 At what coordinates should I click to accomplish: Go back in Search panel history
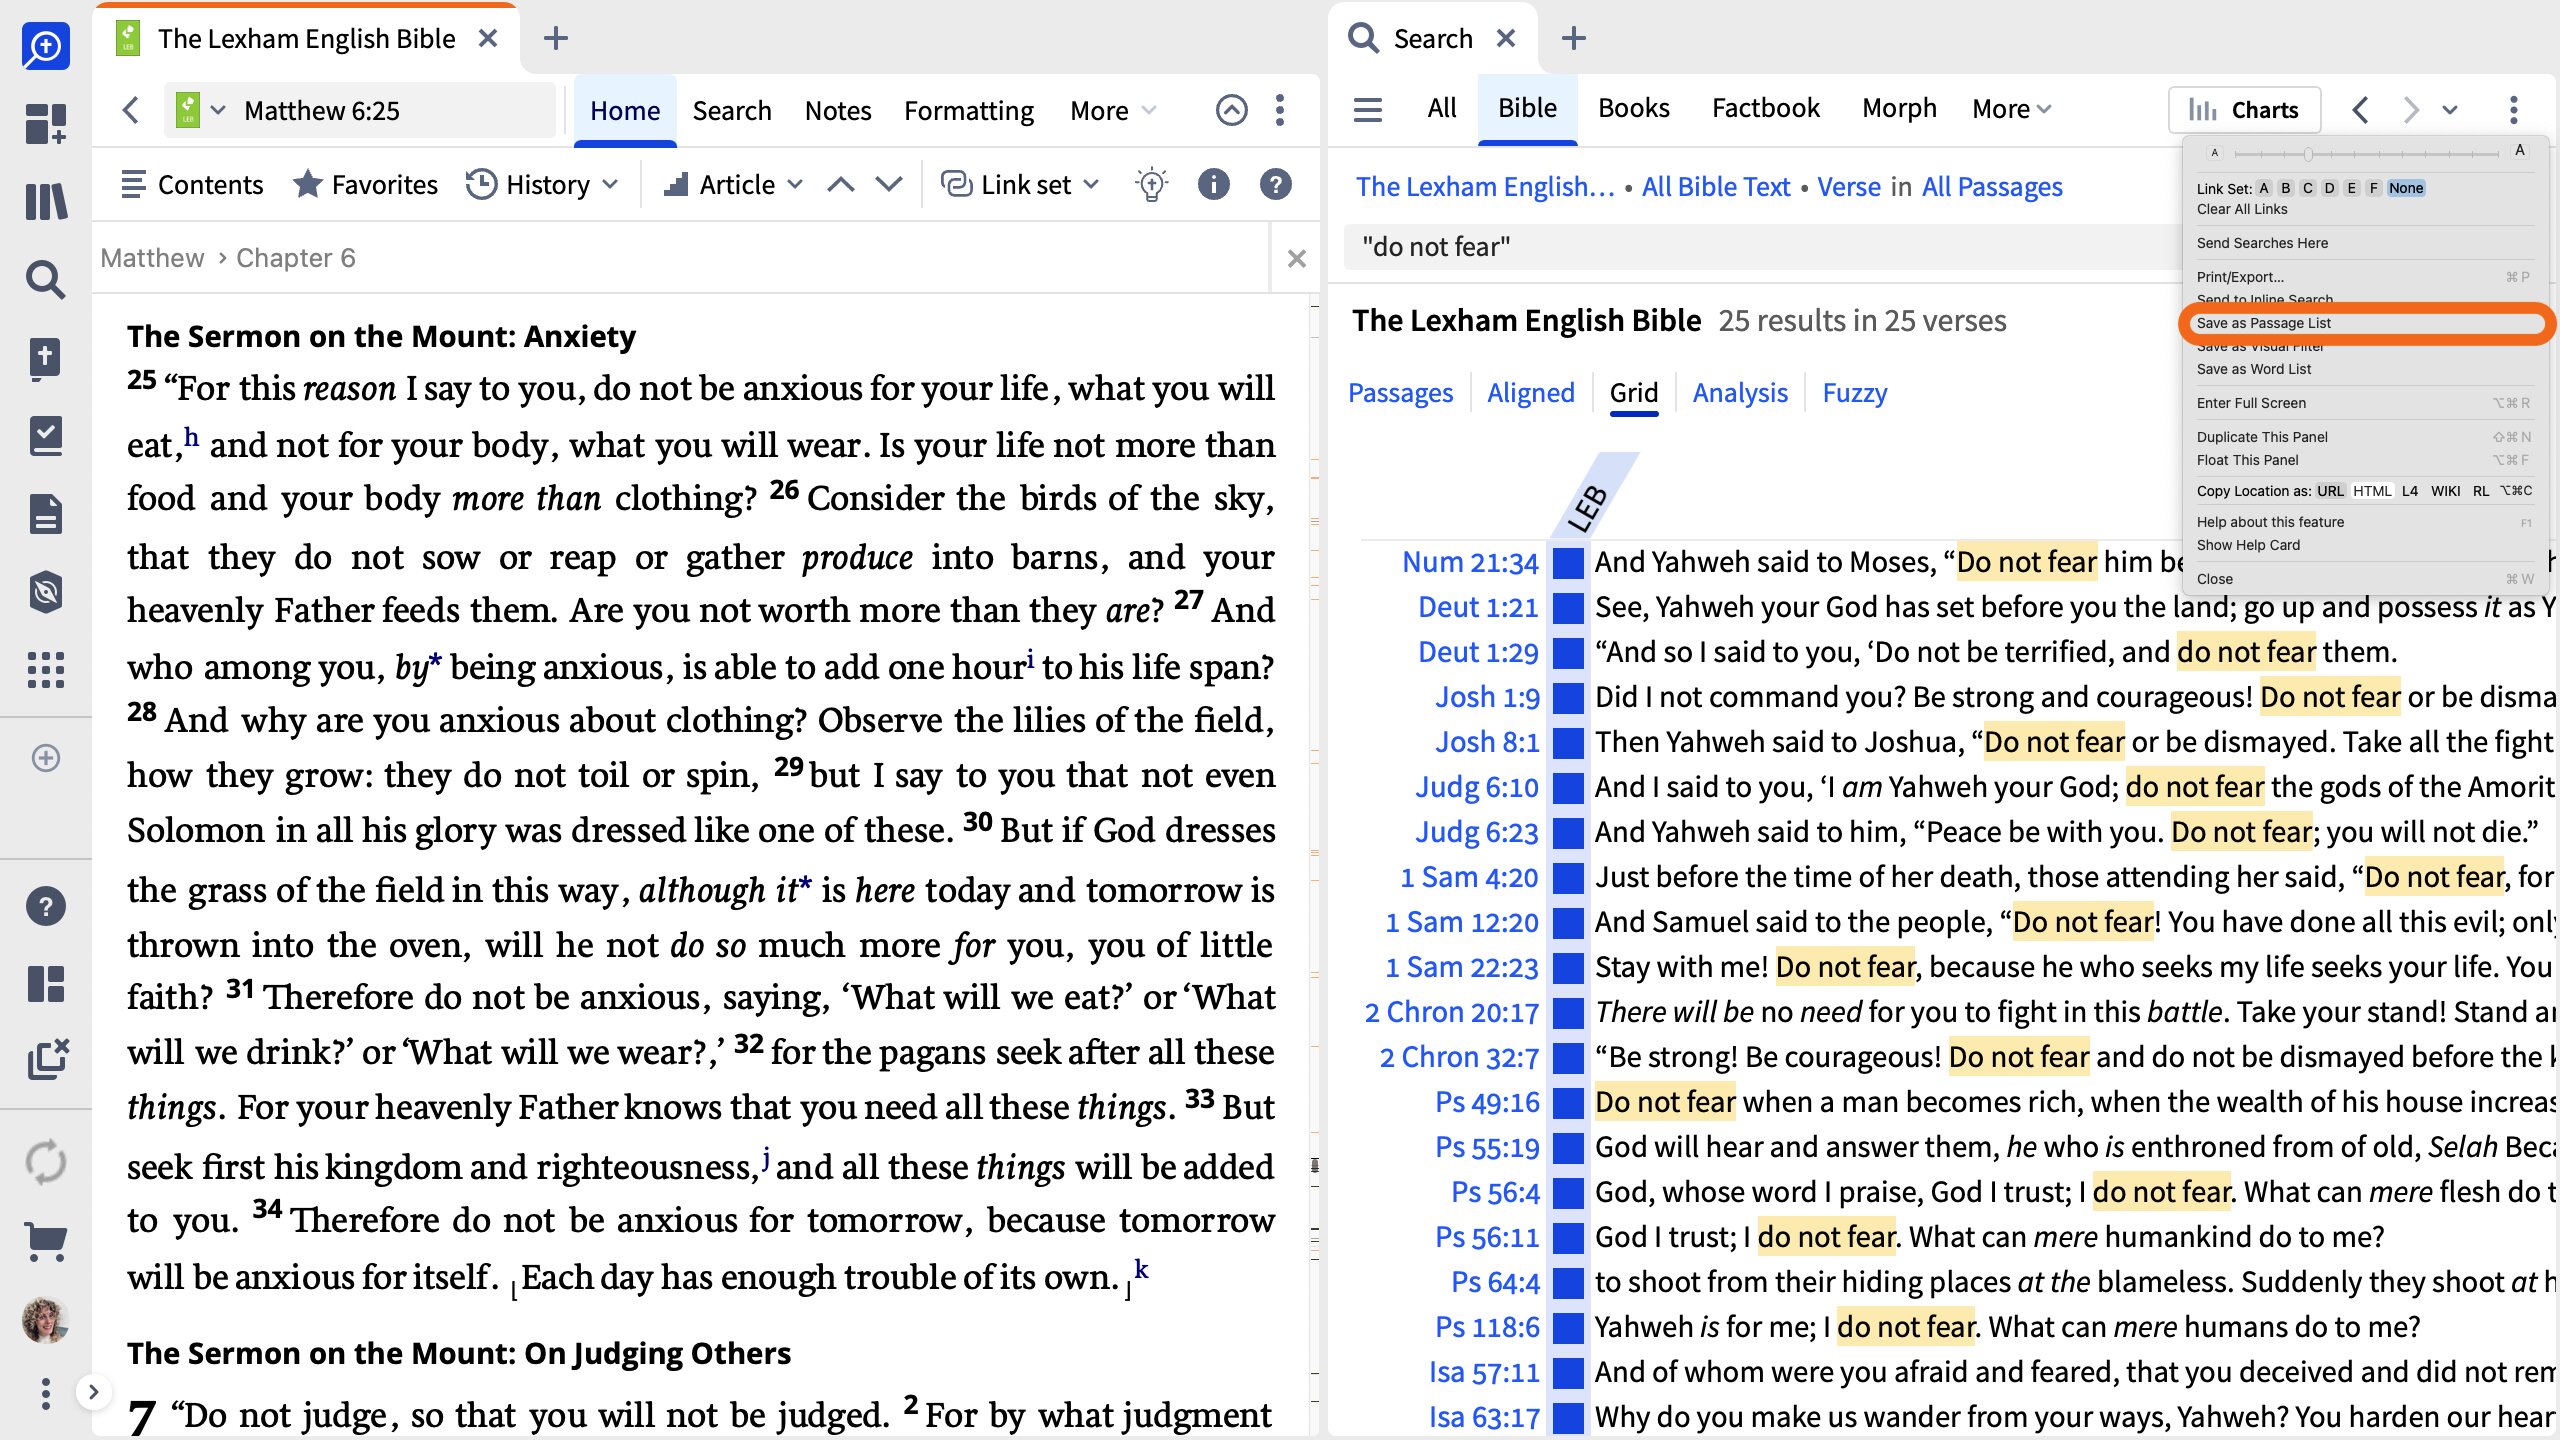tap(2361, 110)
